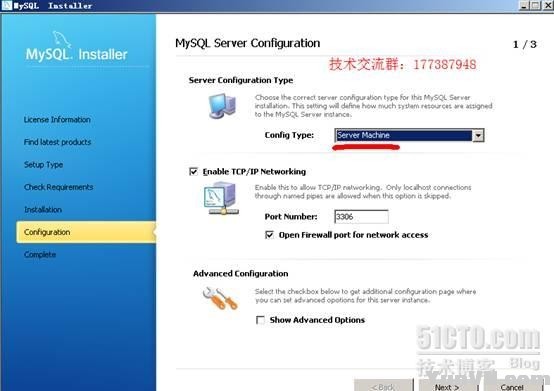Screen dimensions: 554x391
Task: Click the Next button
Action: [447, 386]
